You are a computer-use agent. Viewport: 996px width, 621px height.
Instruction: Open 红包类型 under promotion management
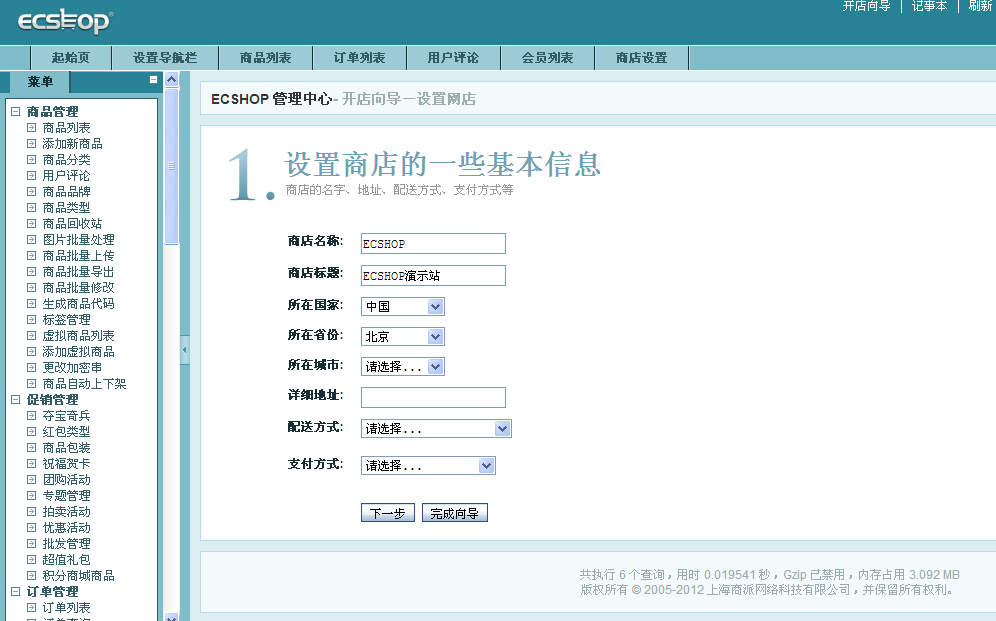[x=66, y=432]
